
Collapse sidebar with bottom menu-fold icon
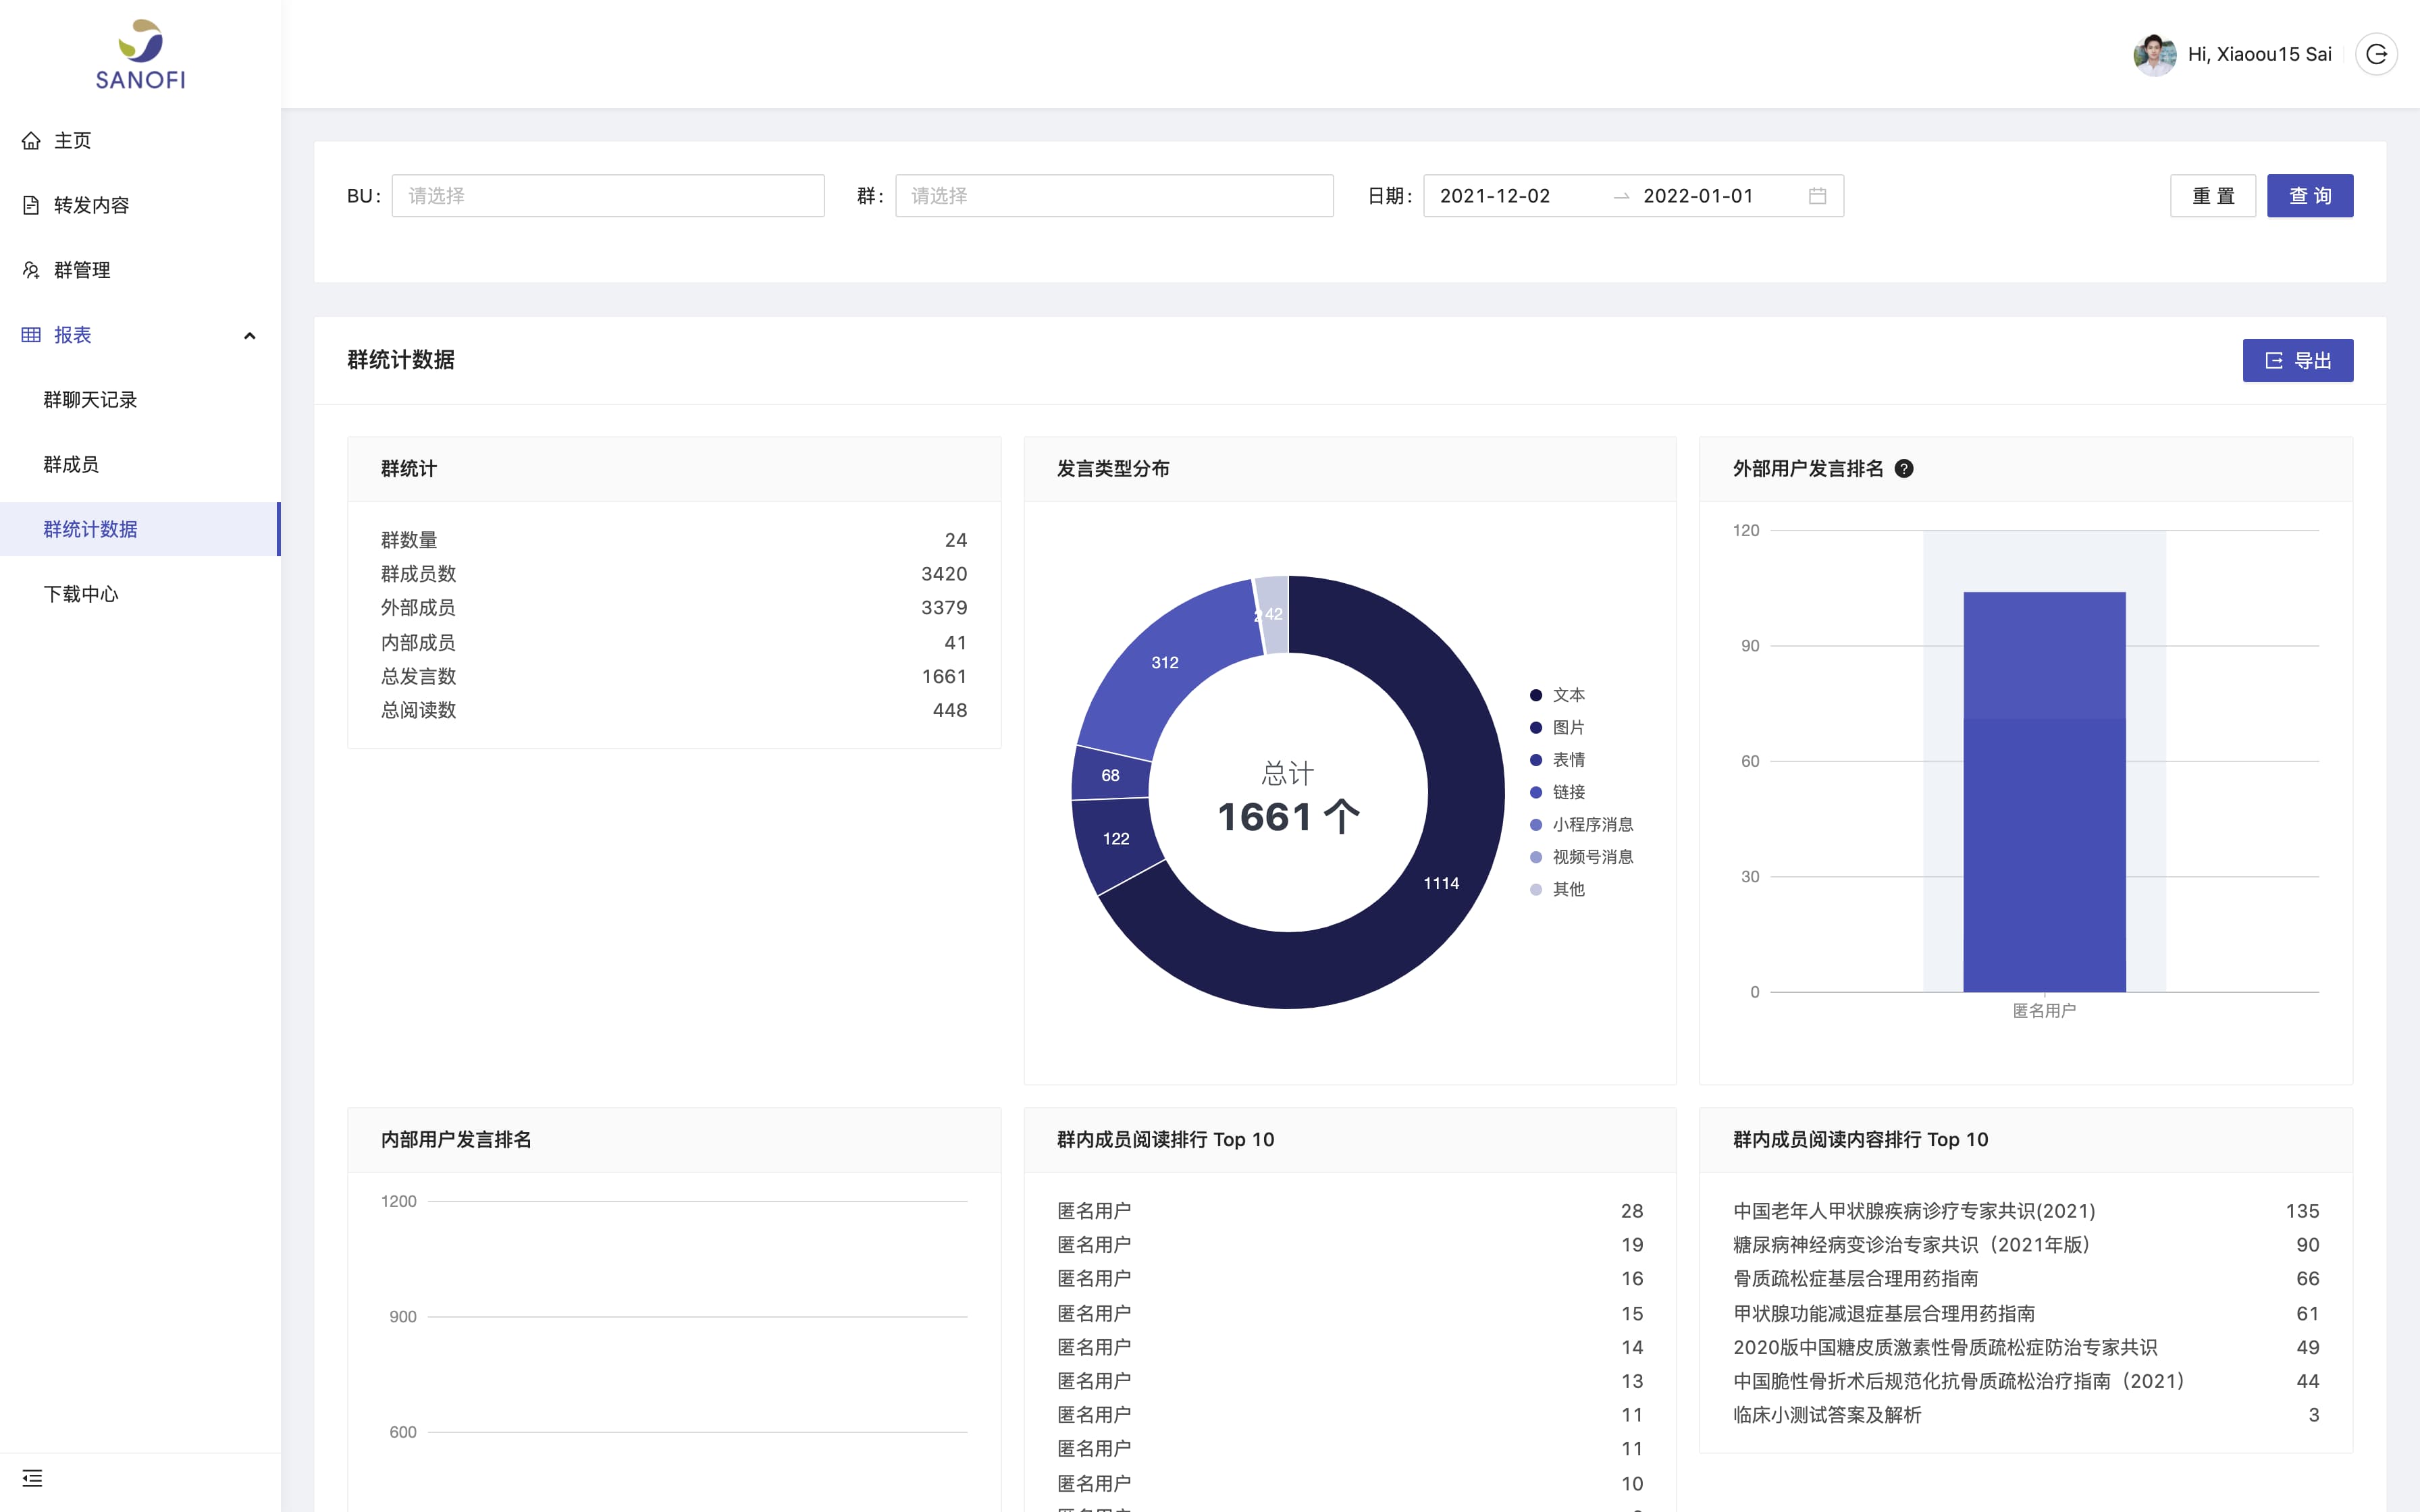click(32, 1478)
